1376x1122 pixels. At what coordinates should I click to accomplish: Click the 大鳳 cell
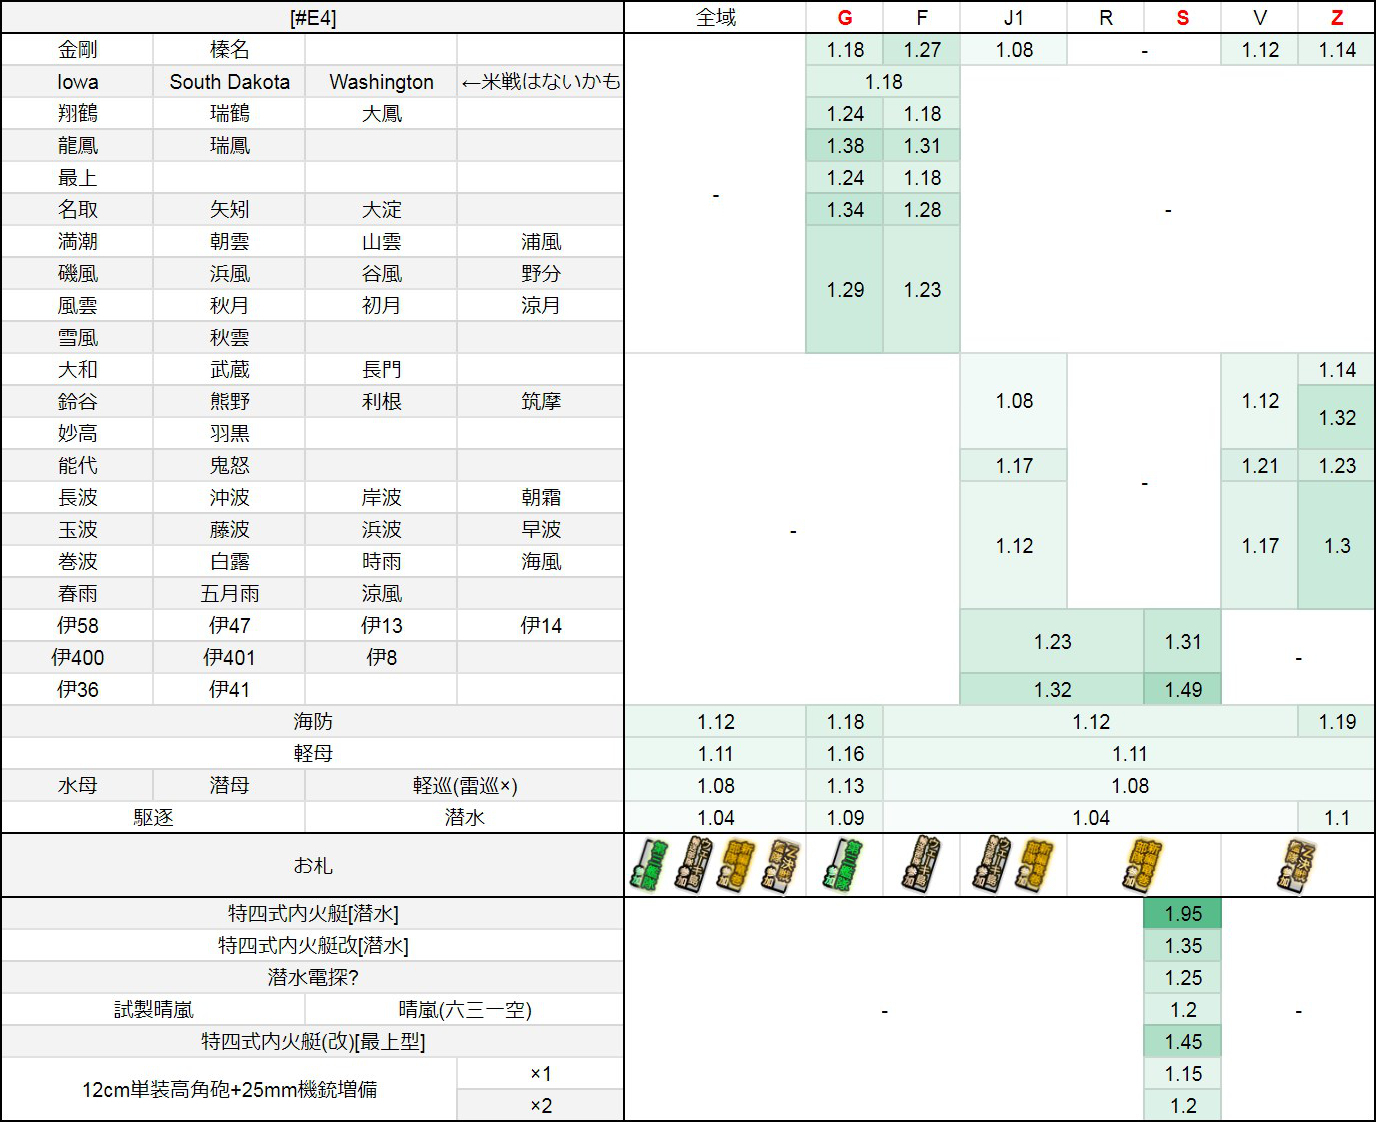[x=382, y=114]
